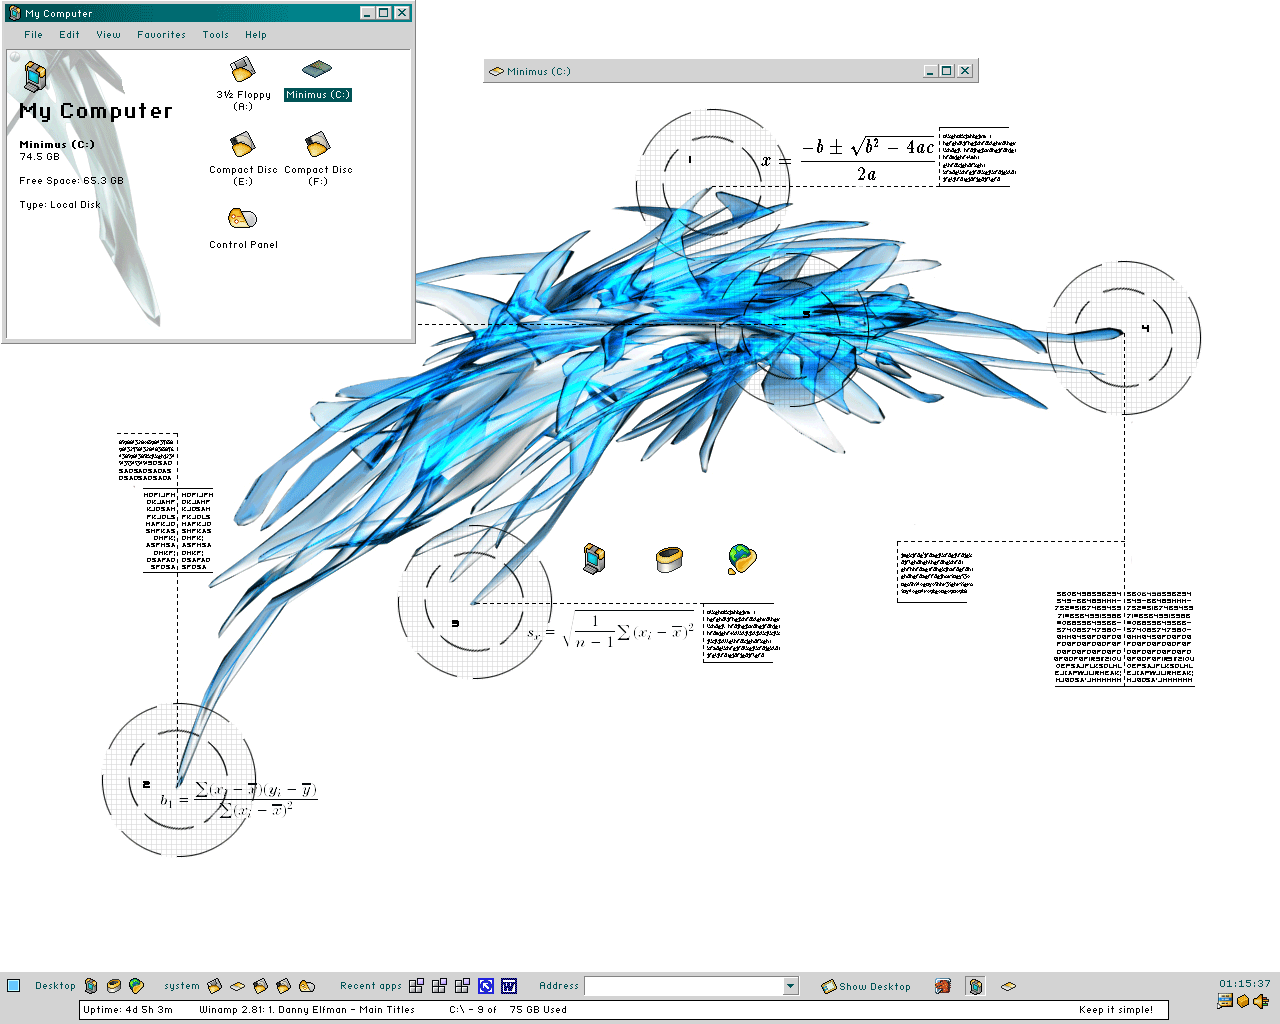The height and width of the screenshot is (1024, 1280).
Task: Click inside the Address input field
Action: [684, 986]
